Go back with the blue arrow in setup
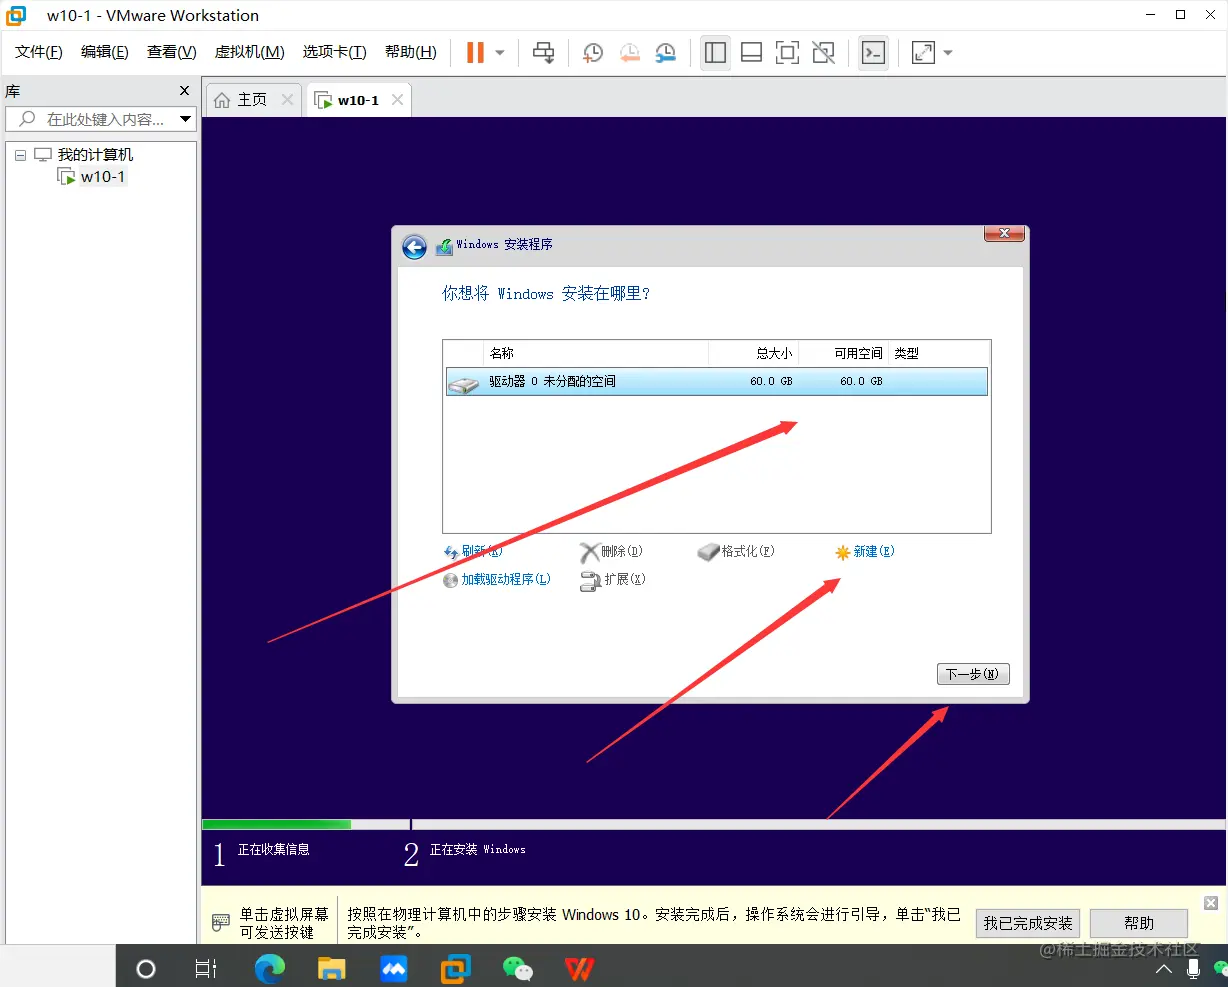 point(414,247)
